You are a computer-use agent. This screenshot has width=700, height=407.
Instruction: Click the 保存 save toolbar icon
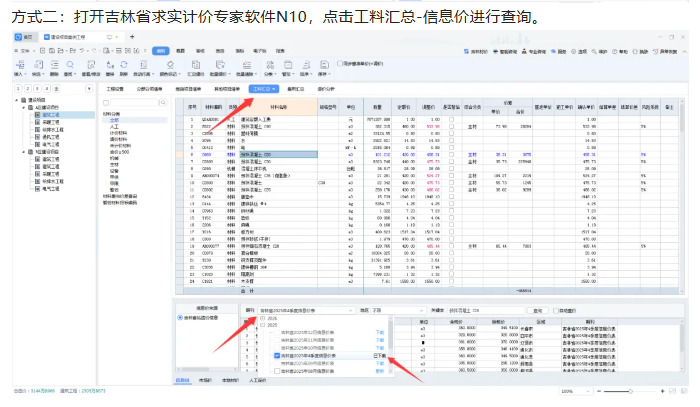pos(325,65)
